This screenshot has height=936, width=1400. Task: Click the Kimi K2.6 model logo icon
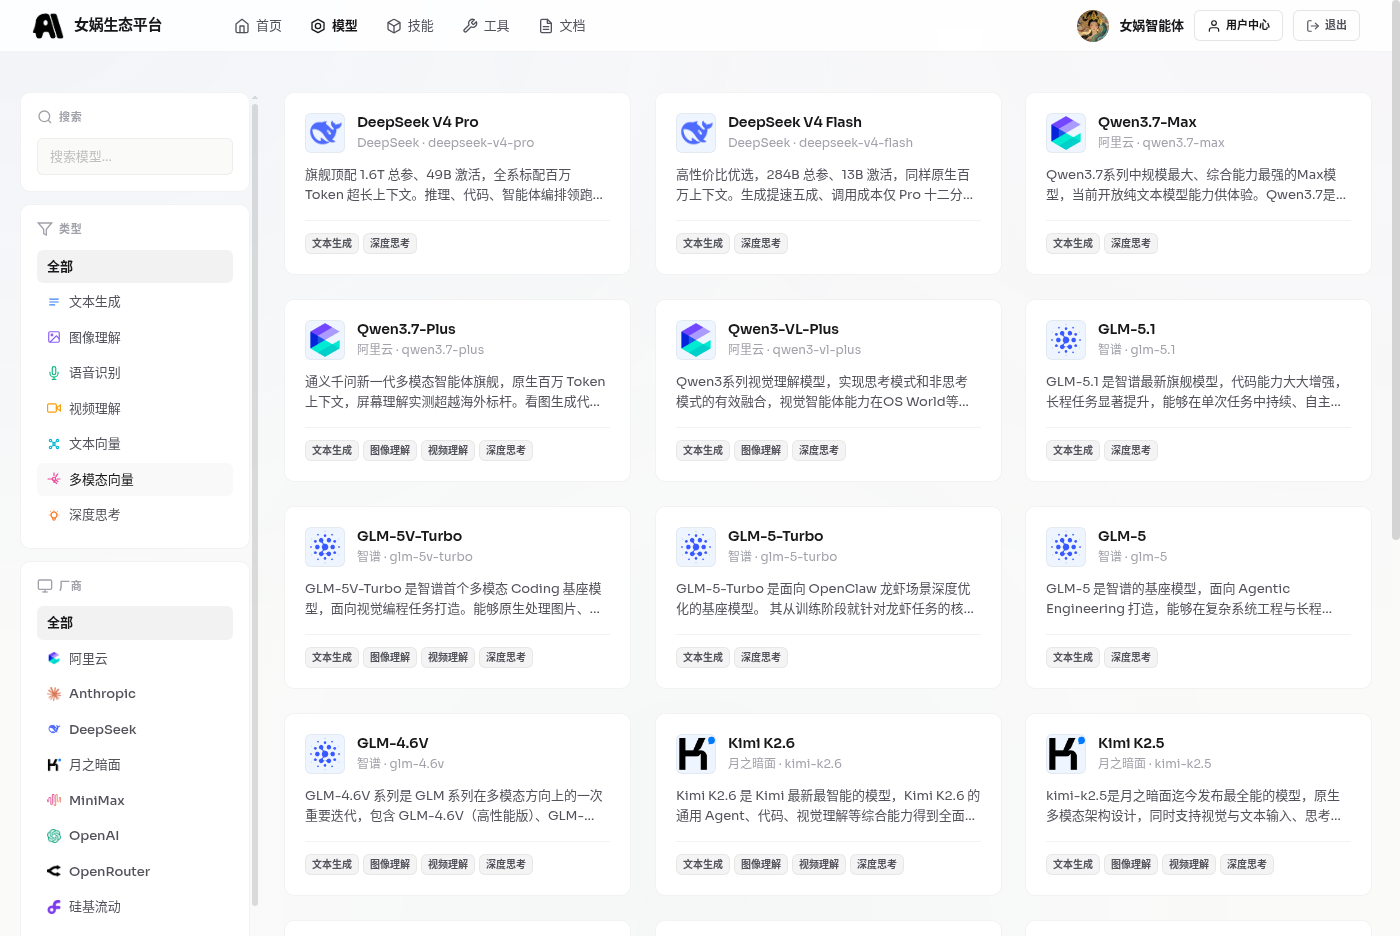696,753
